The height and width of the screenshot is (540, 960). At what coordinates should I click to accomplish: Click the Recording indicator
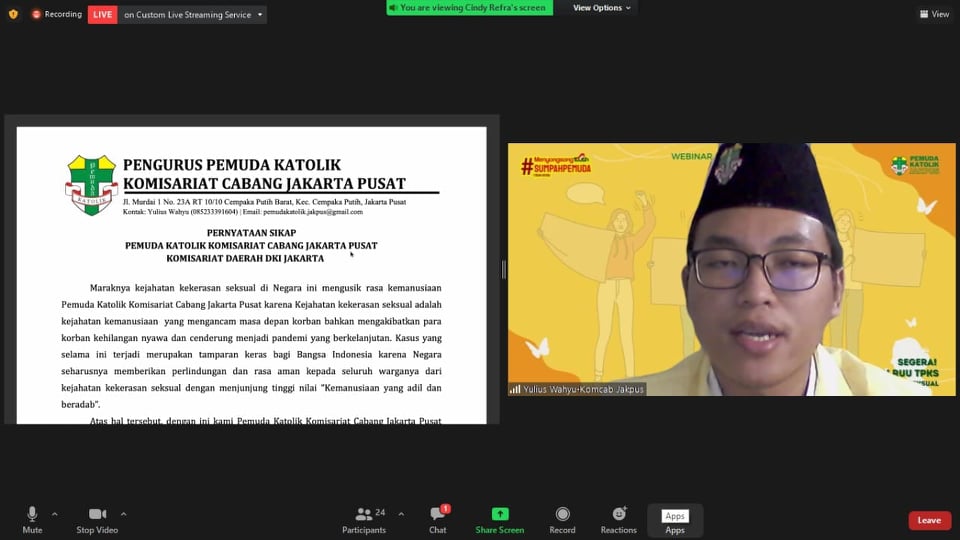click(x=57, y=14)
